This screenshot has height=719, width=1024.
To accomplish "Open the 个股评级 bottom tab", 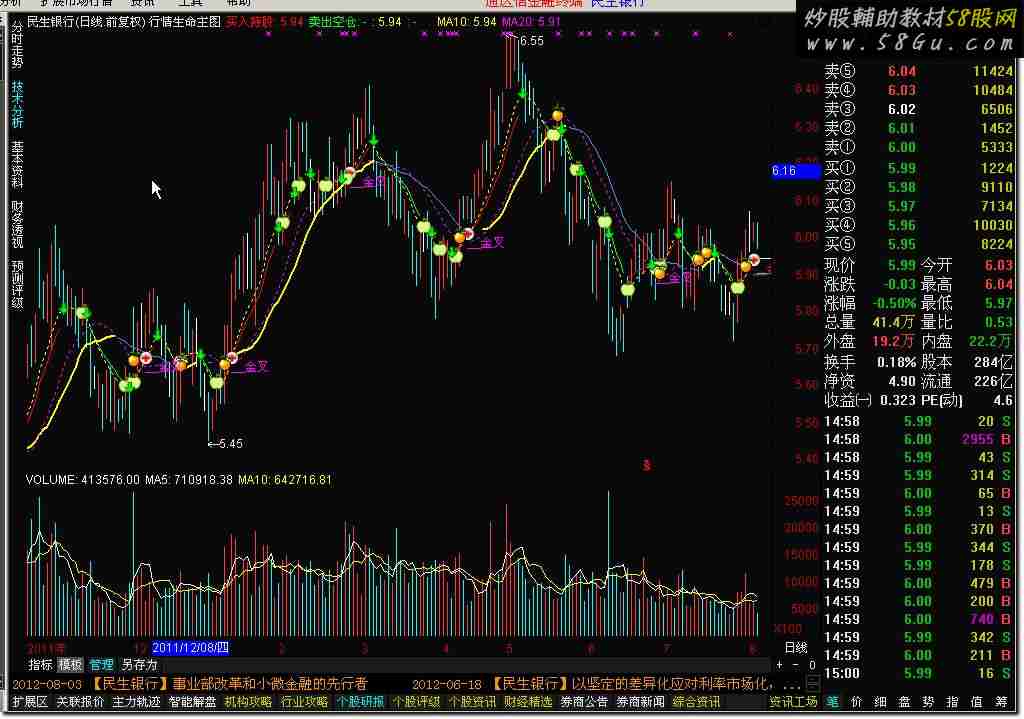I will tap(416, 702).
